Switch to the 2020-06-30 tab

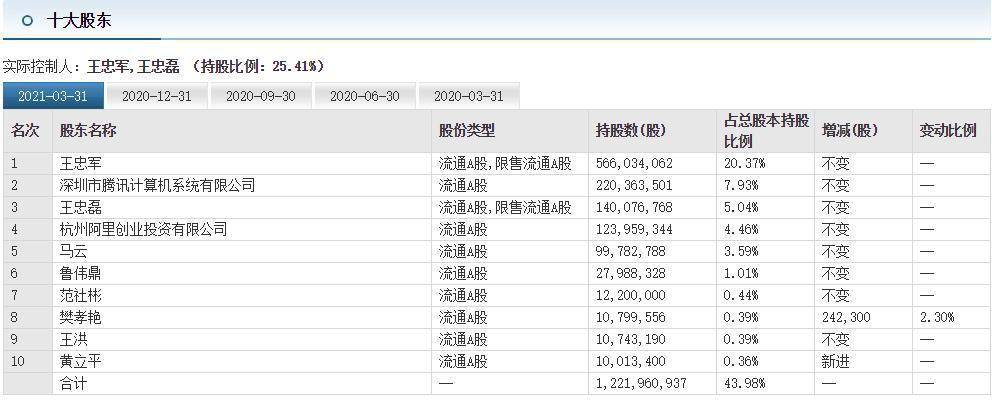click(364, 96)
